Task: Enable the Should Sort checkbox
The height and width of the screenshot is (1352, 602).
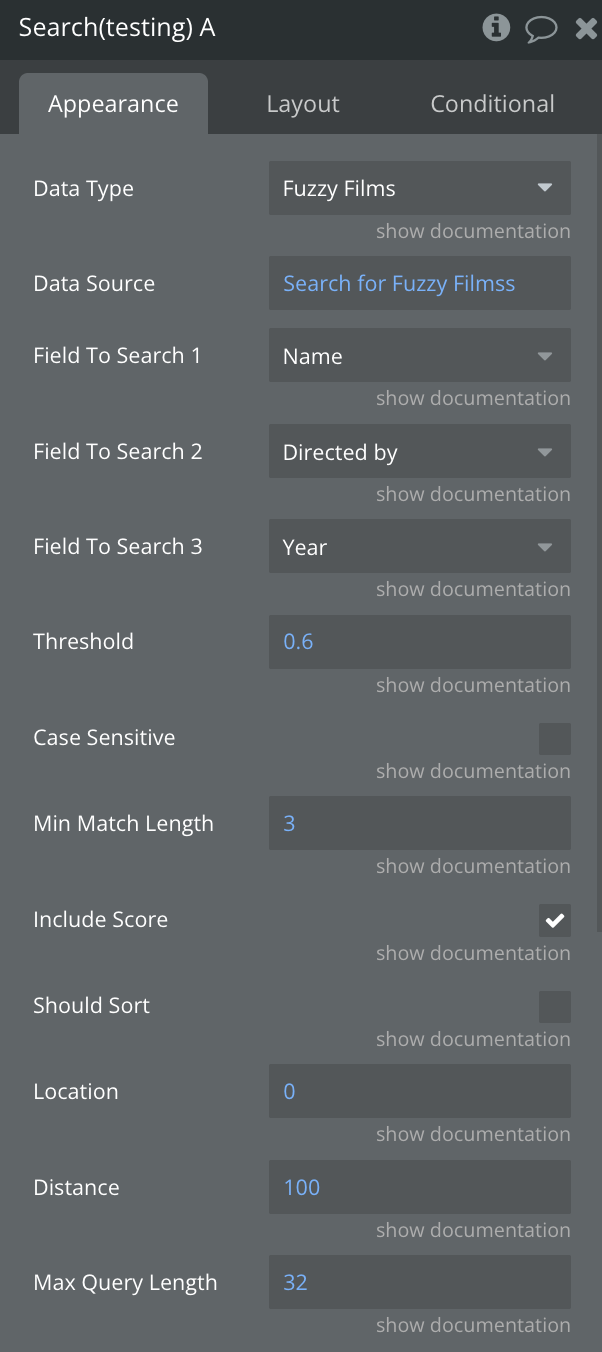Action: [x=555, y=1007]
